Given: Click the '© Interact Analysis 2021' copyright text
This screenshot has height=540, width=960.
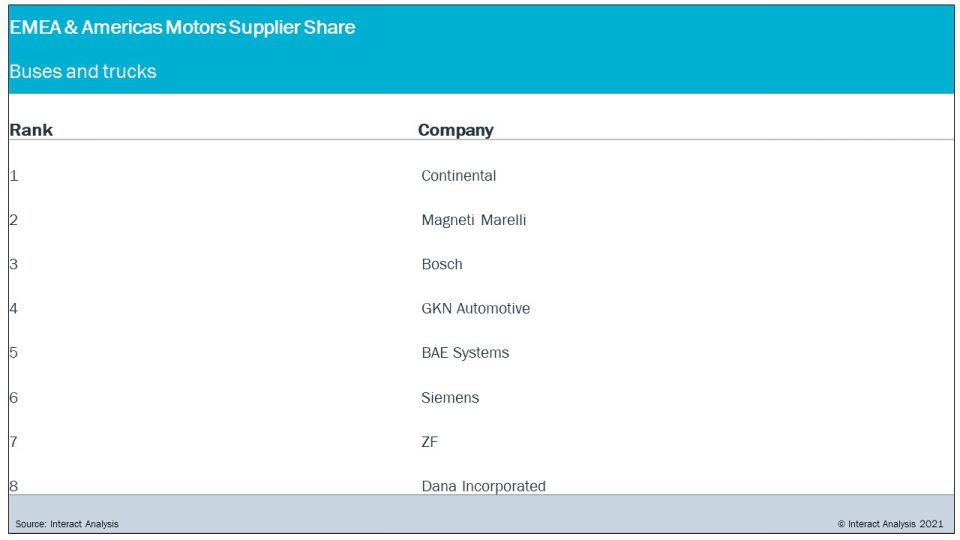Looking at the screenshot, I should (x=890, y=524).
